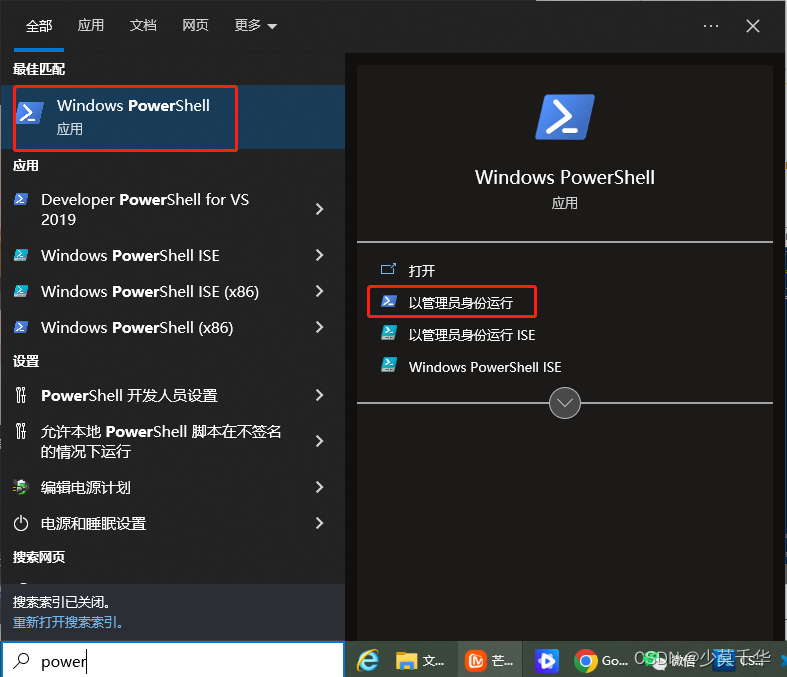The height and width of the screenshot is (677, 787).
Task: Expand 允许本地 PowerShell 脚本 result arrow
Action: (319, 441)
